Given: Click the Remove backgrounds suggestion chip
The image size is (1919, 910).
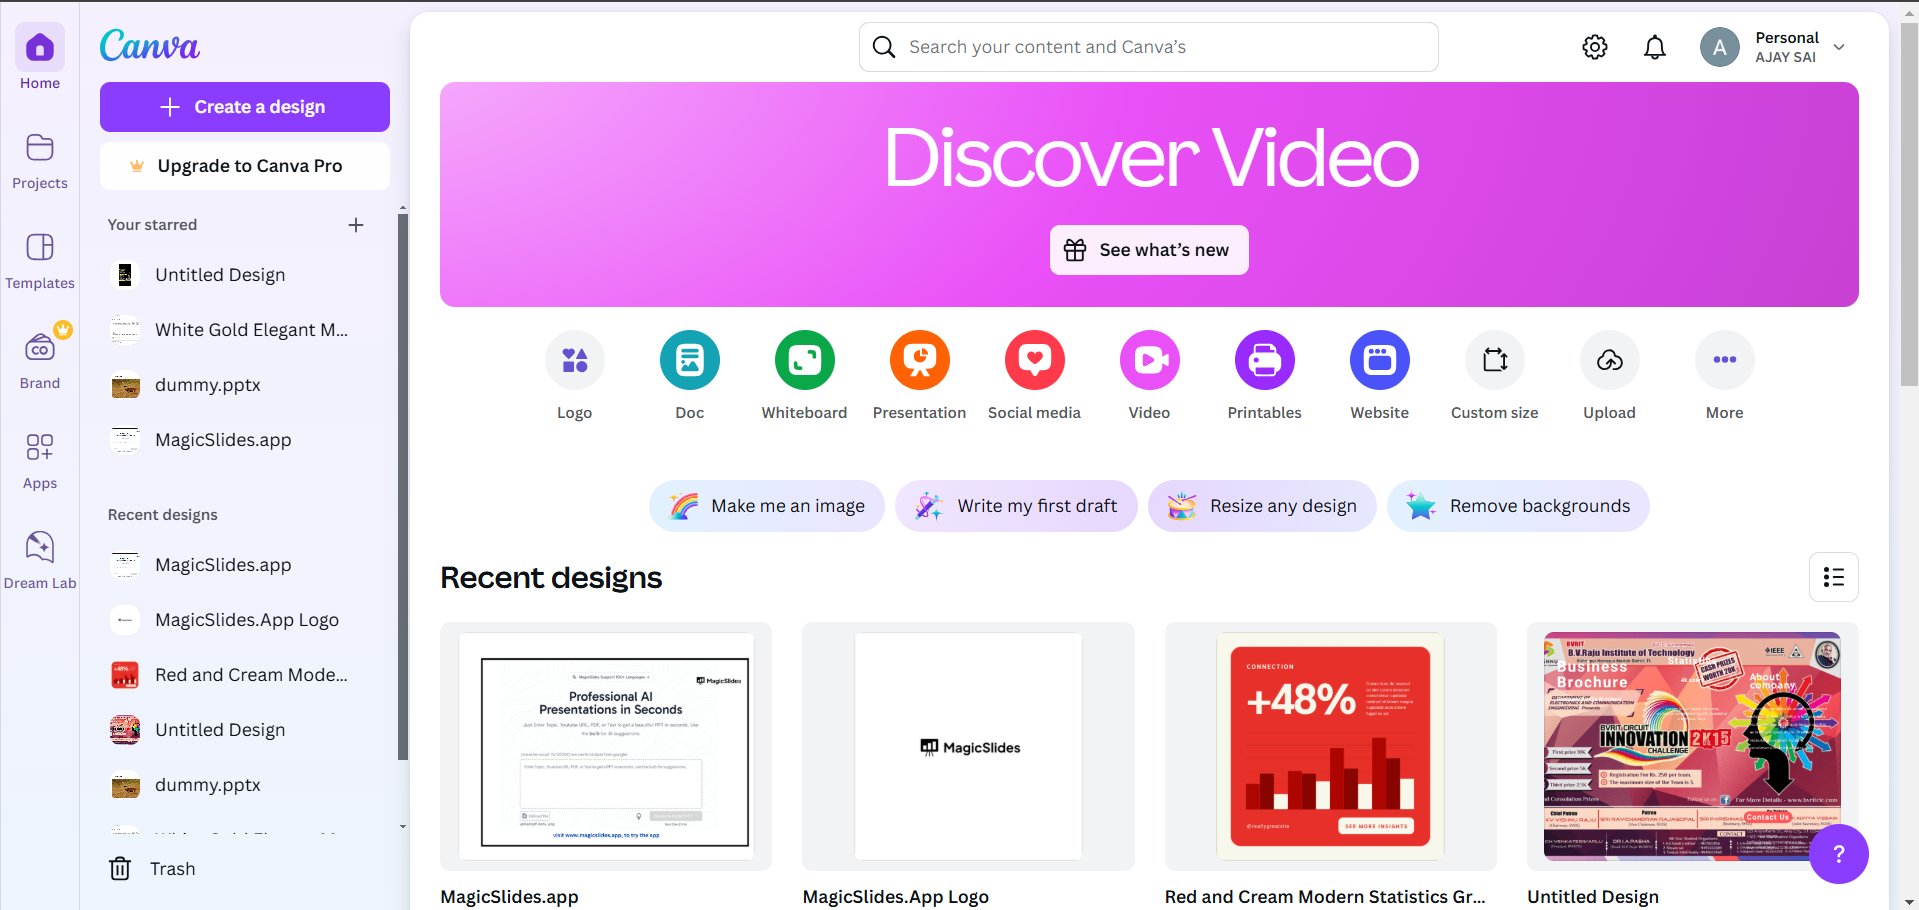Looking at the screenshot, I should (1518, 506).
